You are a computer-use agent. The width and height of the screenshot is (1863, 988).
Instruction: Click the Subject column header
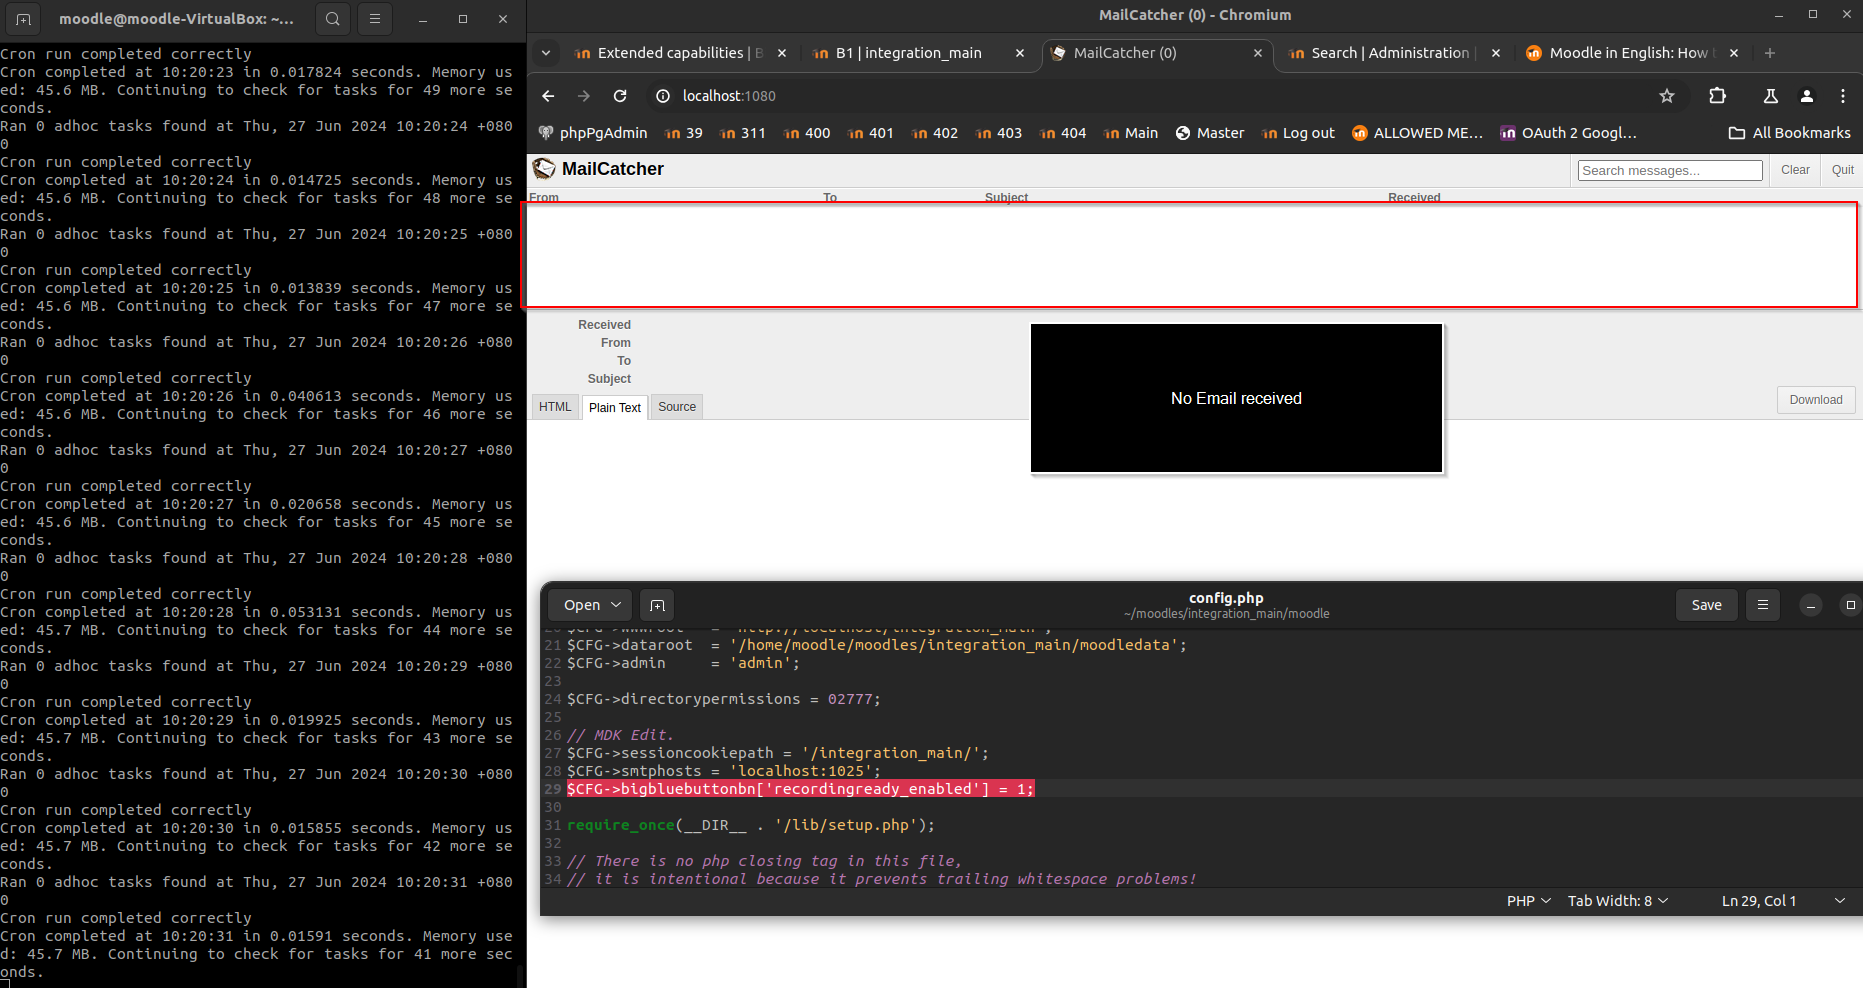click(1006, 197)
